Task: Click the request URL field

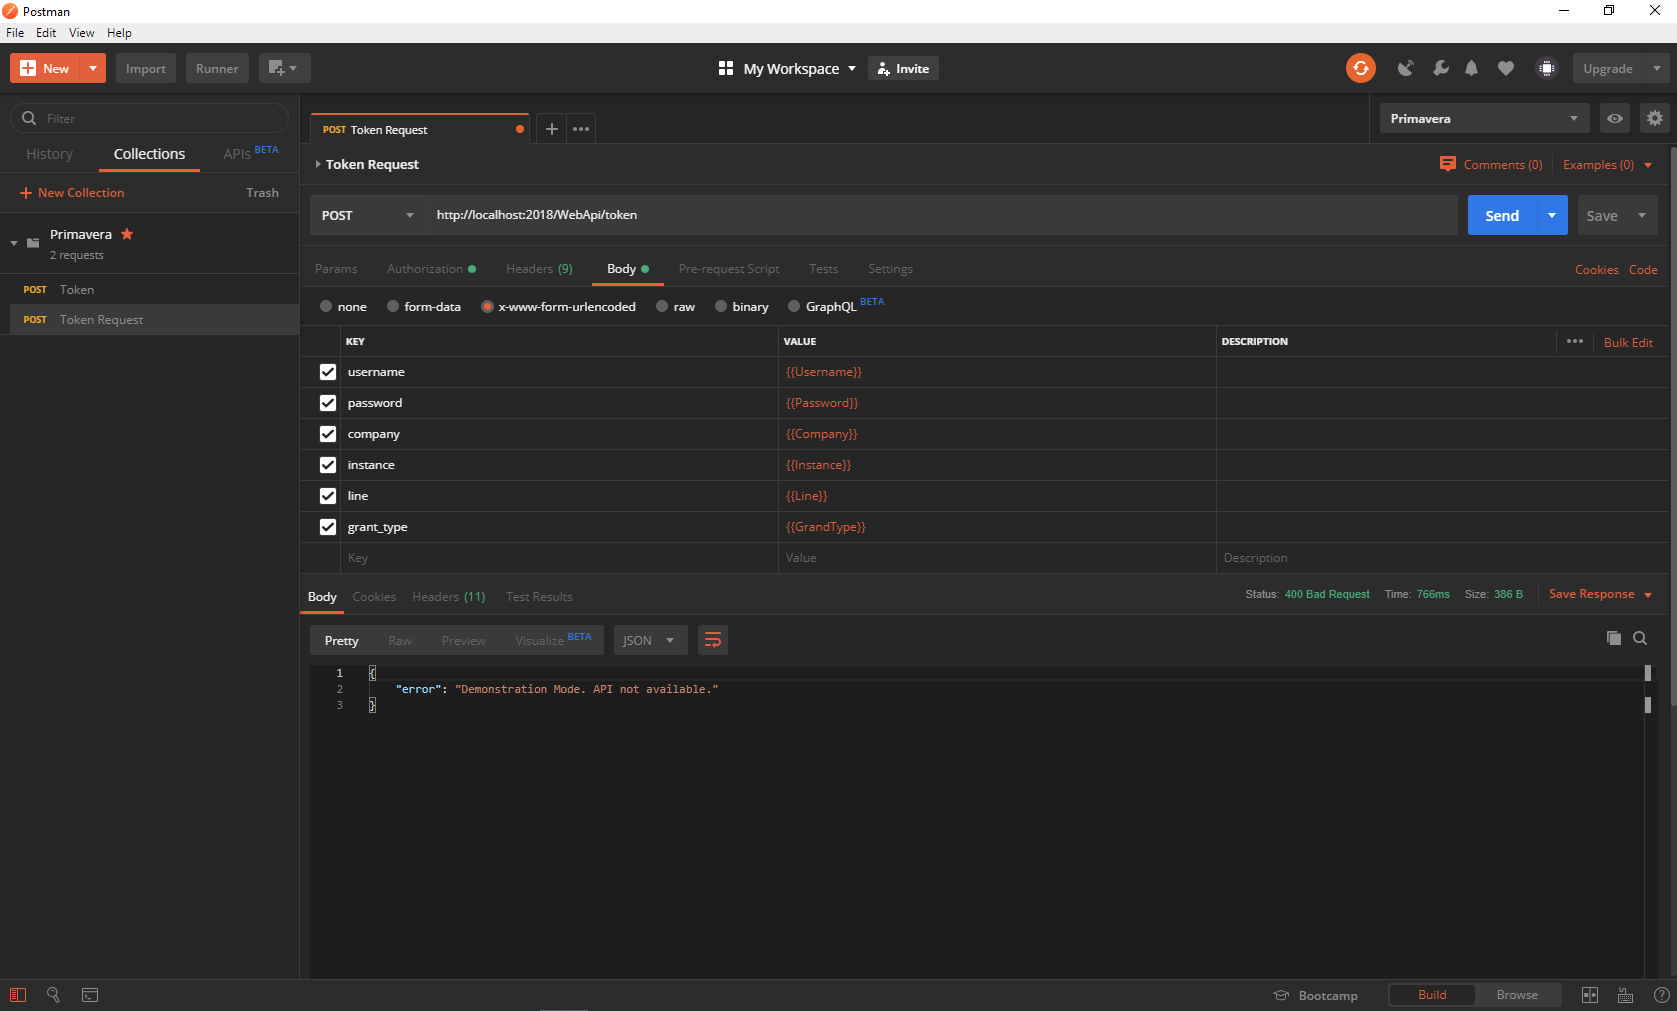Action: (940, 215)
